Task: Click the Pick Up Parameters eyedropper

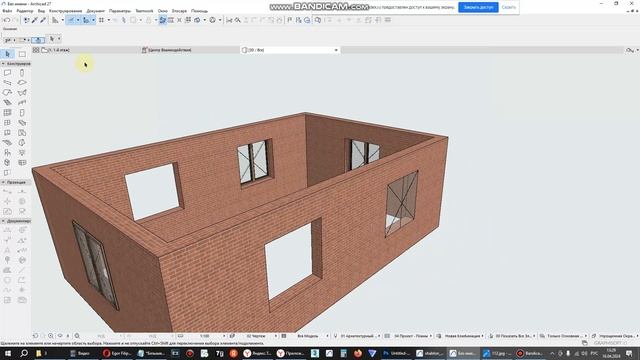Action: pos(35,20)
